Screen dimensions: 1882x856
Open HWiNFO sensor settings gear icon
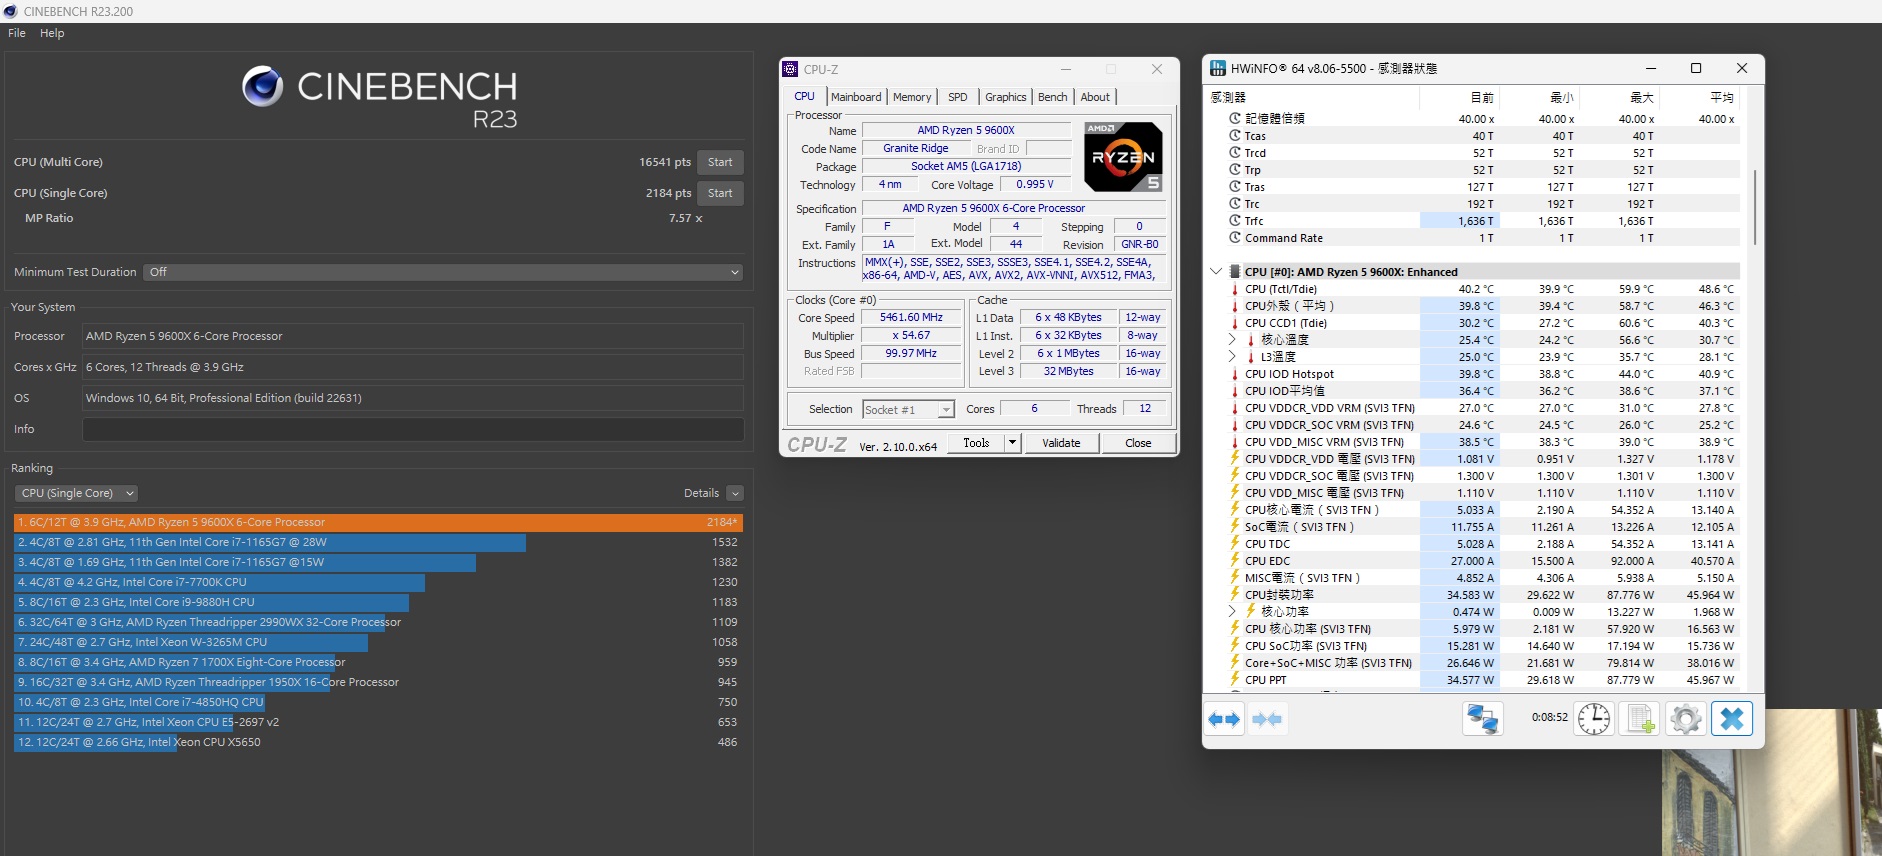[1685, 719]
